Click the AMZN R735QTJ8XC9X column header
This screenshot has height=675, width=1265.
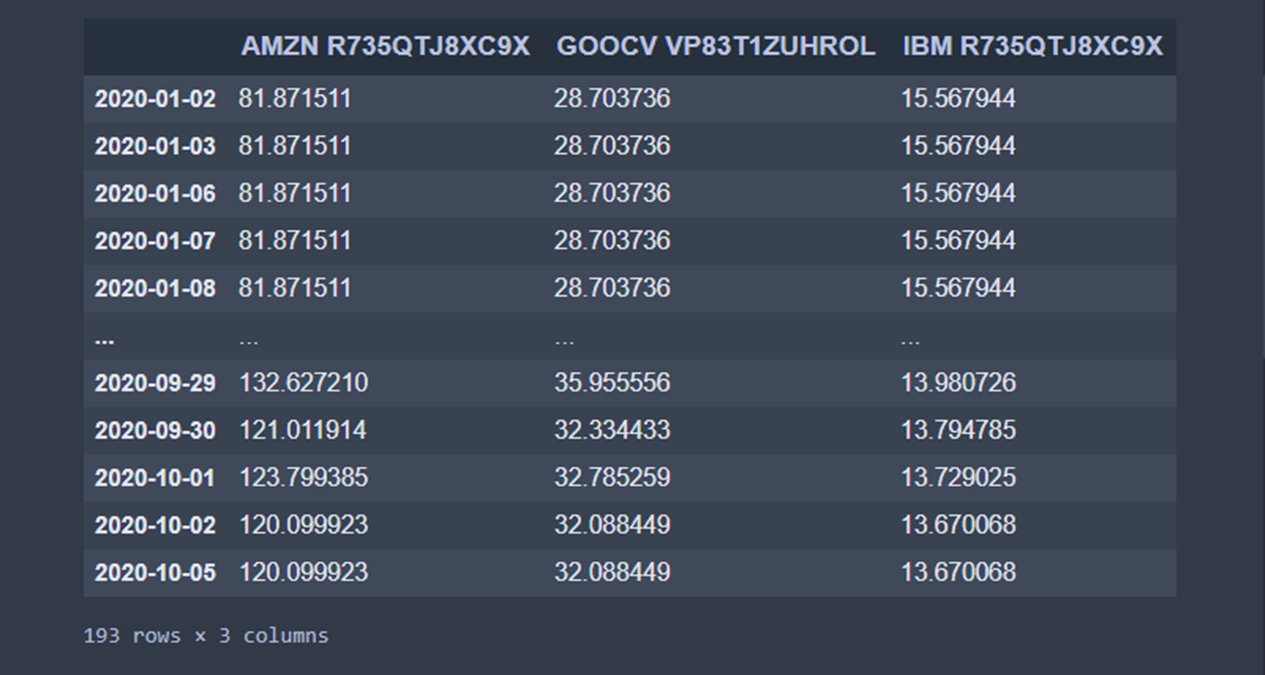385,46
